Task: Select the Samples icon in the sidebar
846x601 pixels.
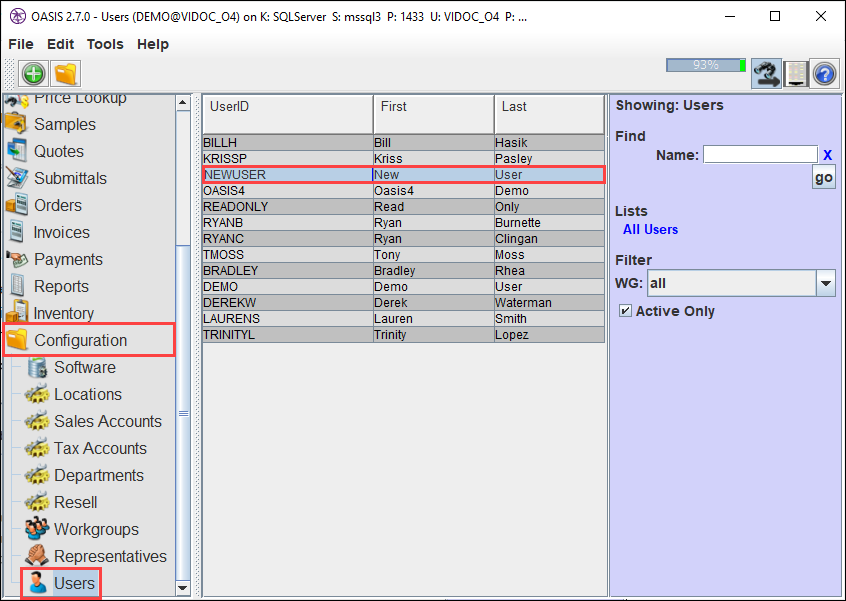Action: click(x=16, y=124)
